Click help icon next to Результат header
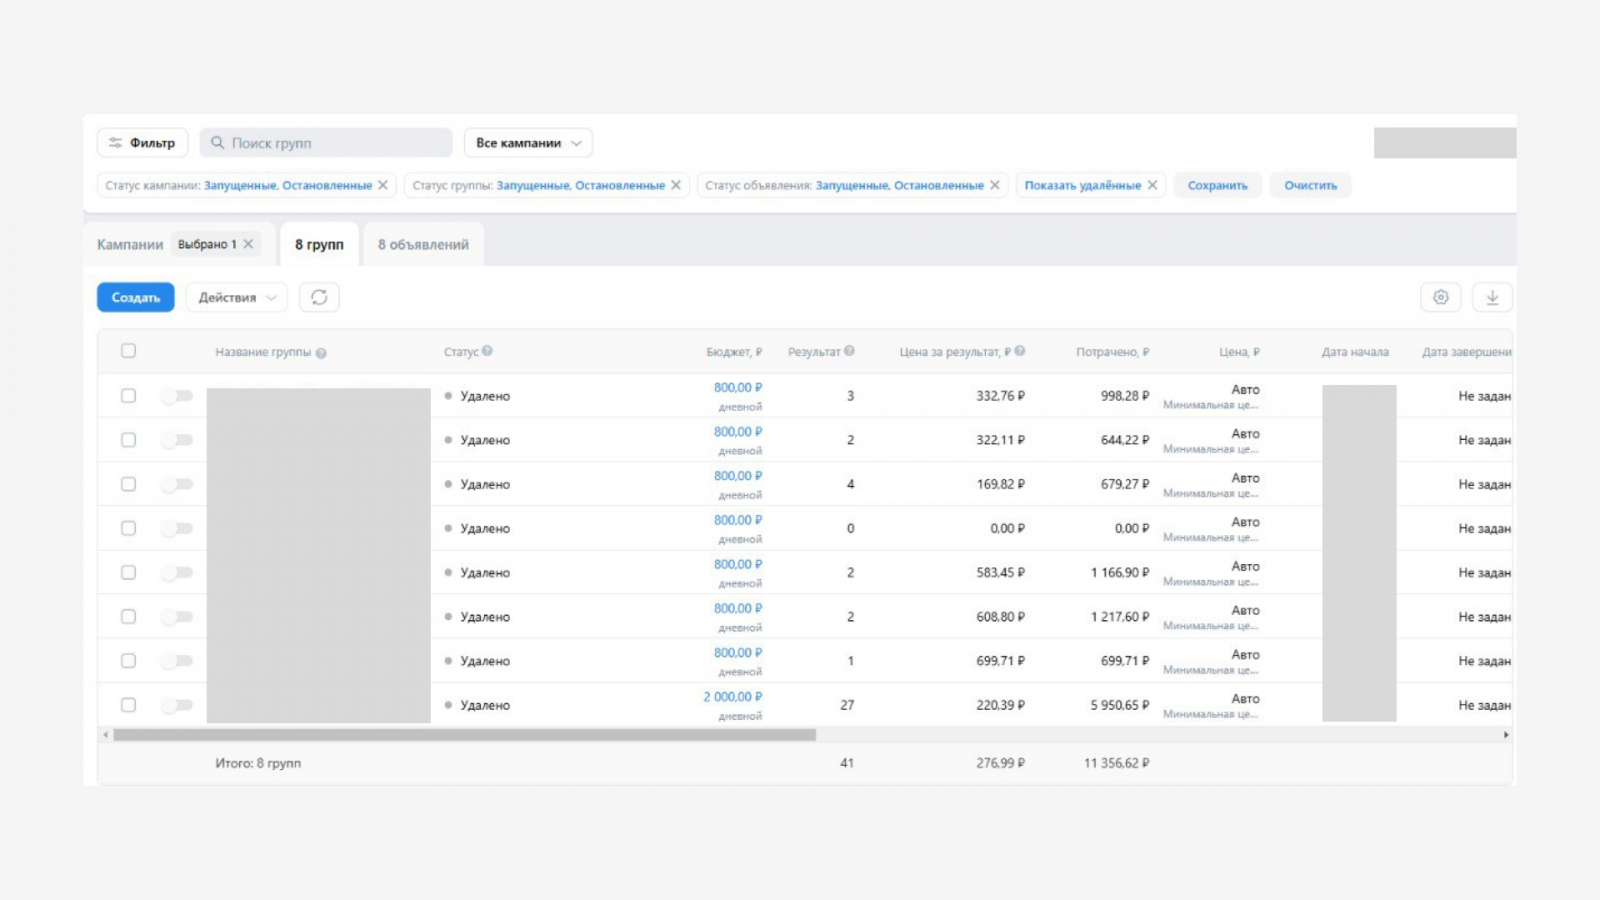Viewport: 1600px width, 900px height. pyautogui.click(x=849, y=351)
